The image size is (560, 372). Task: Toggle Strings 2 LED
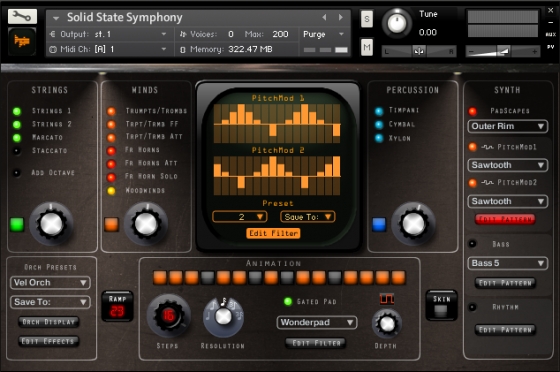pos(17,124)
